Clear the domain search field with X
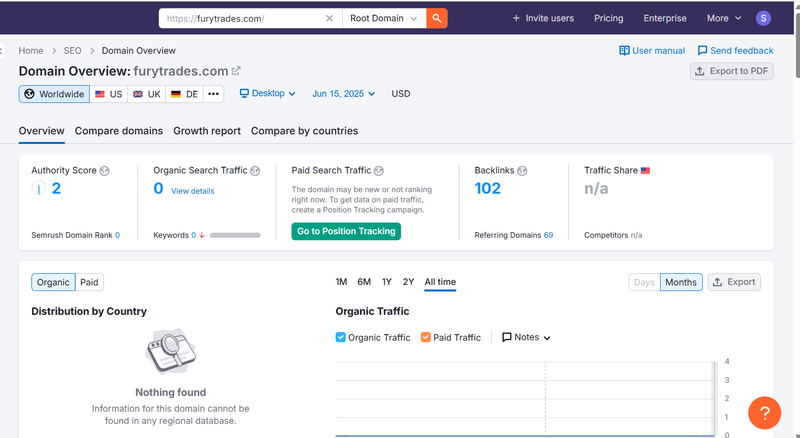Screen dimensions: 800x438 pos(329,18)
